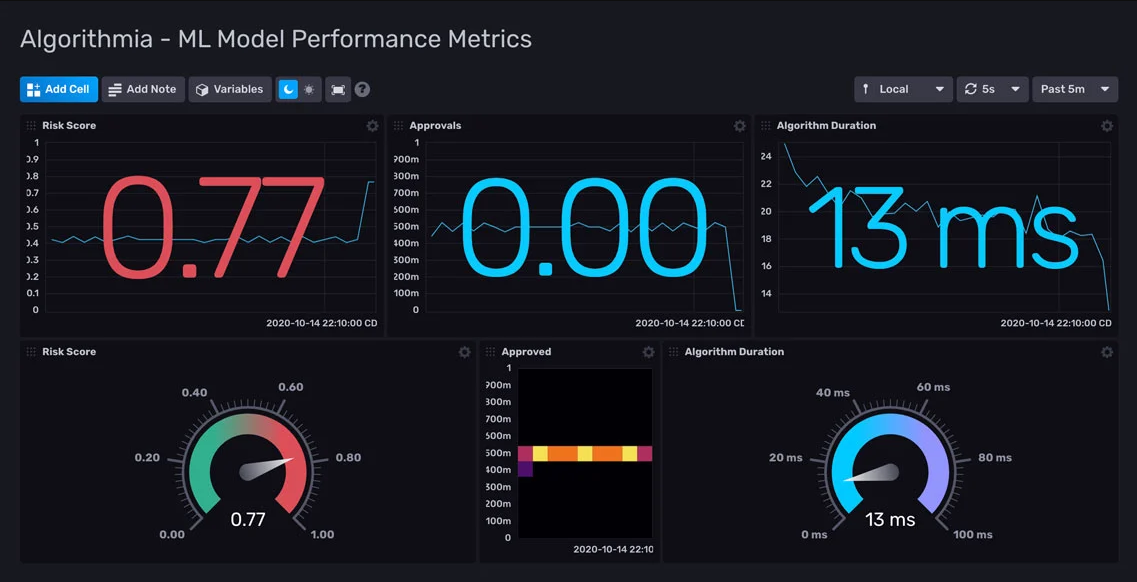Click the white 13 ms reading under the gauge
The width and height of the screenshot is (1137, 582).
coord(890,519)
